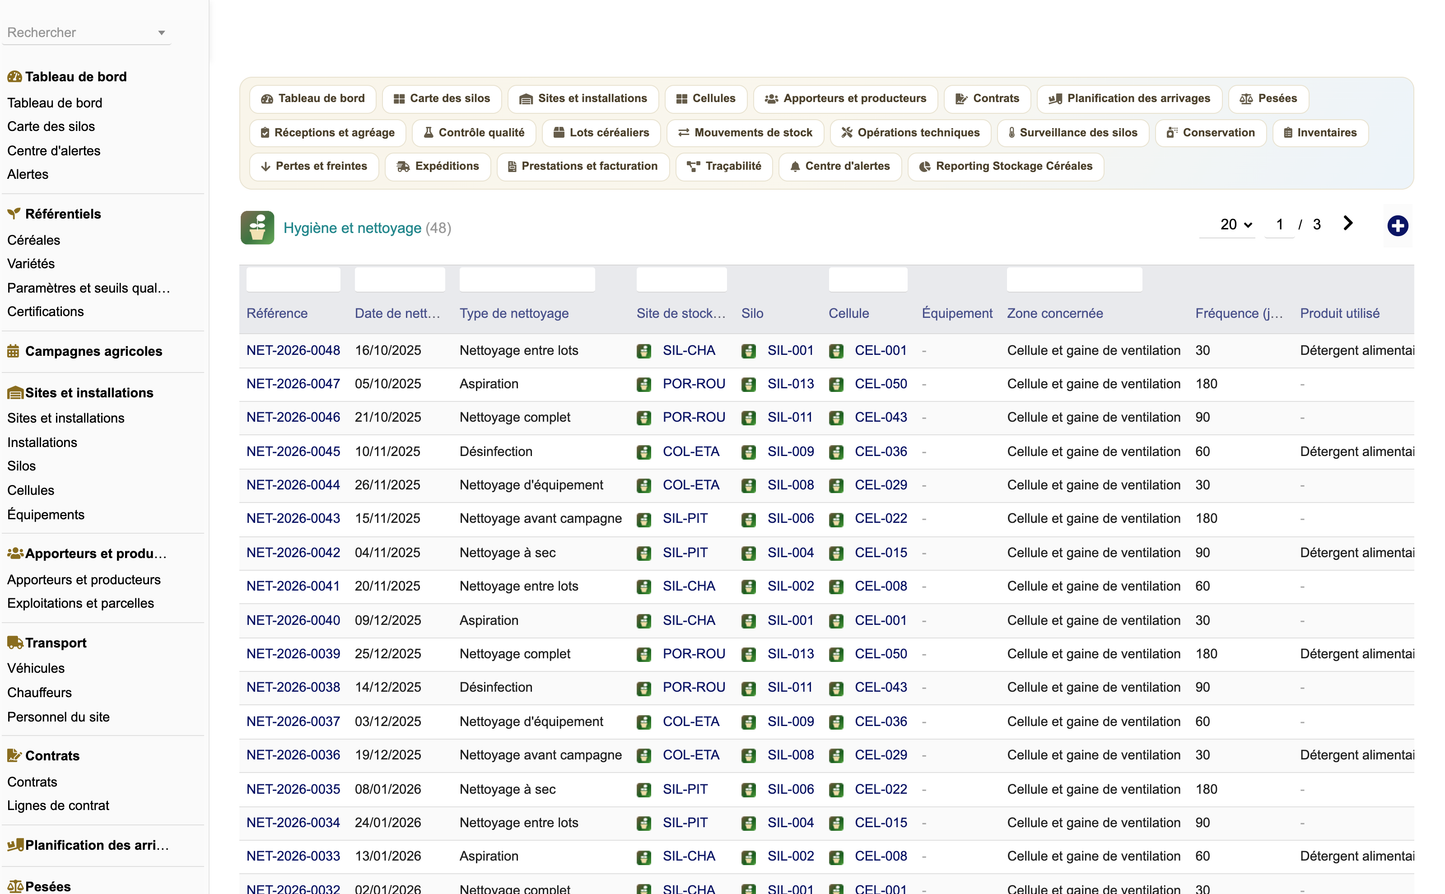The image size is (1445, 894).
Task: Open the Traçabilité tab
Action: 724,167
